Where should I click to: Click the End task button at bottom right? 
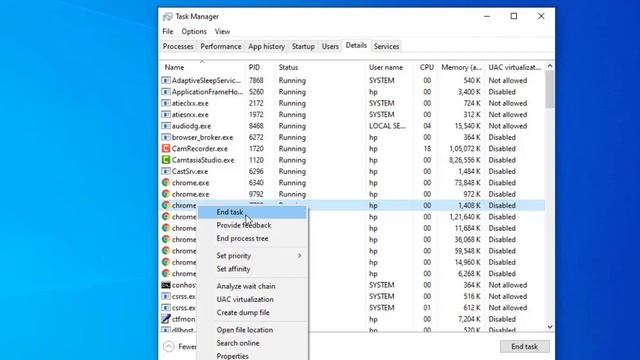coord(524,347)
